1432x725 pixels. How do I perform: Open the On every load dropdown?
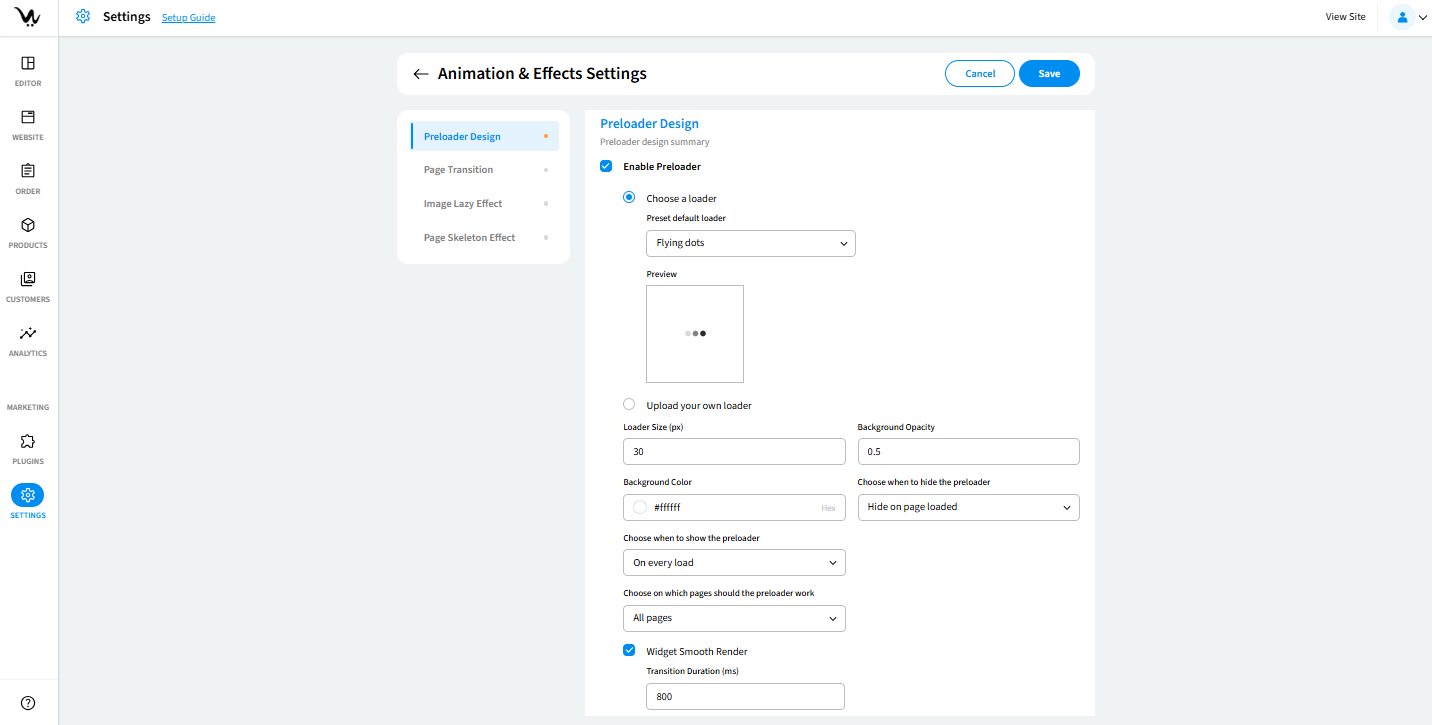click(x=734, y=563)
